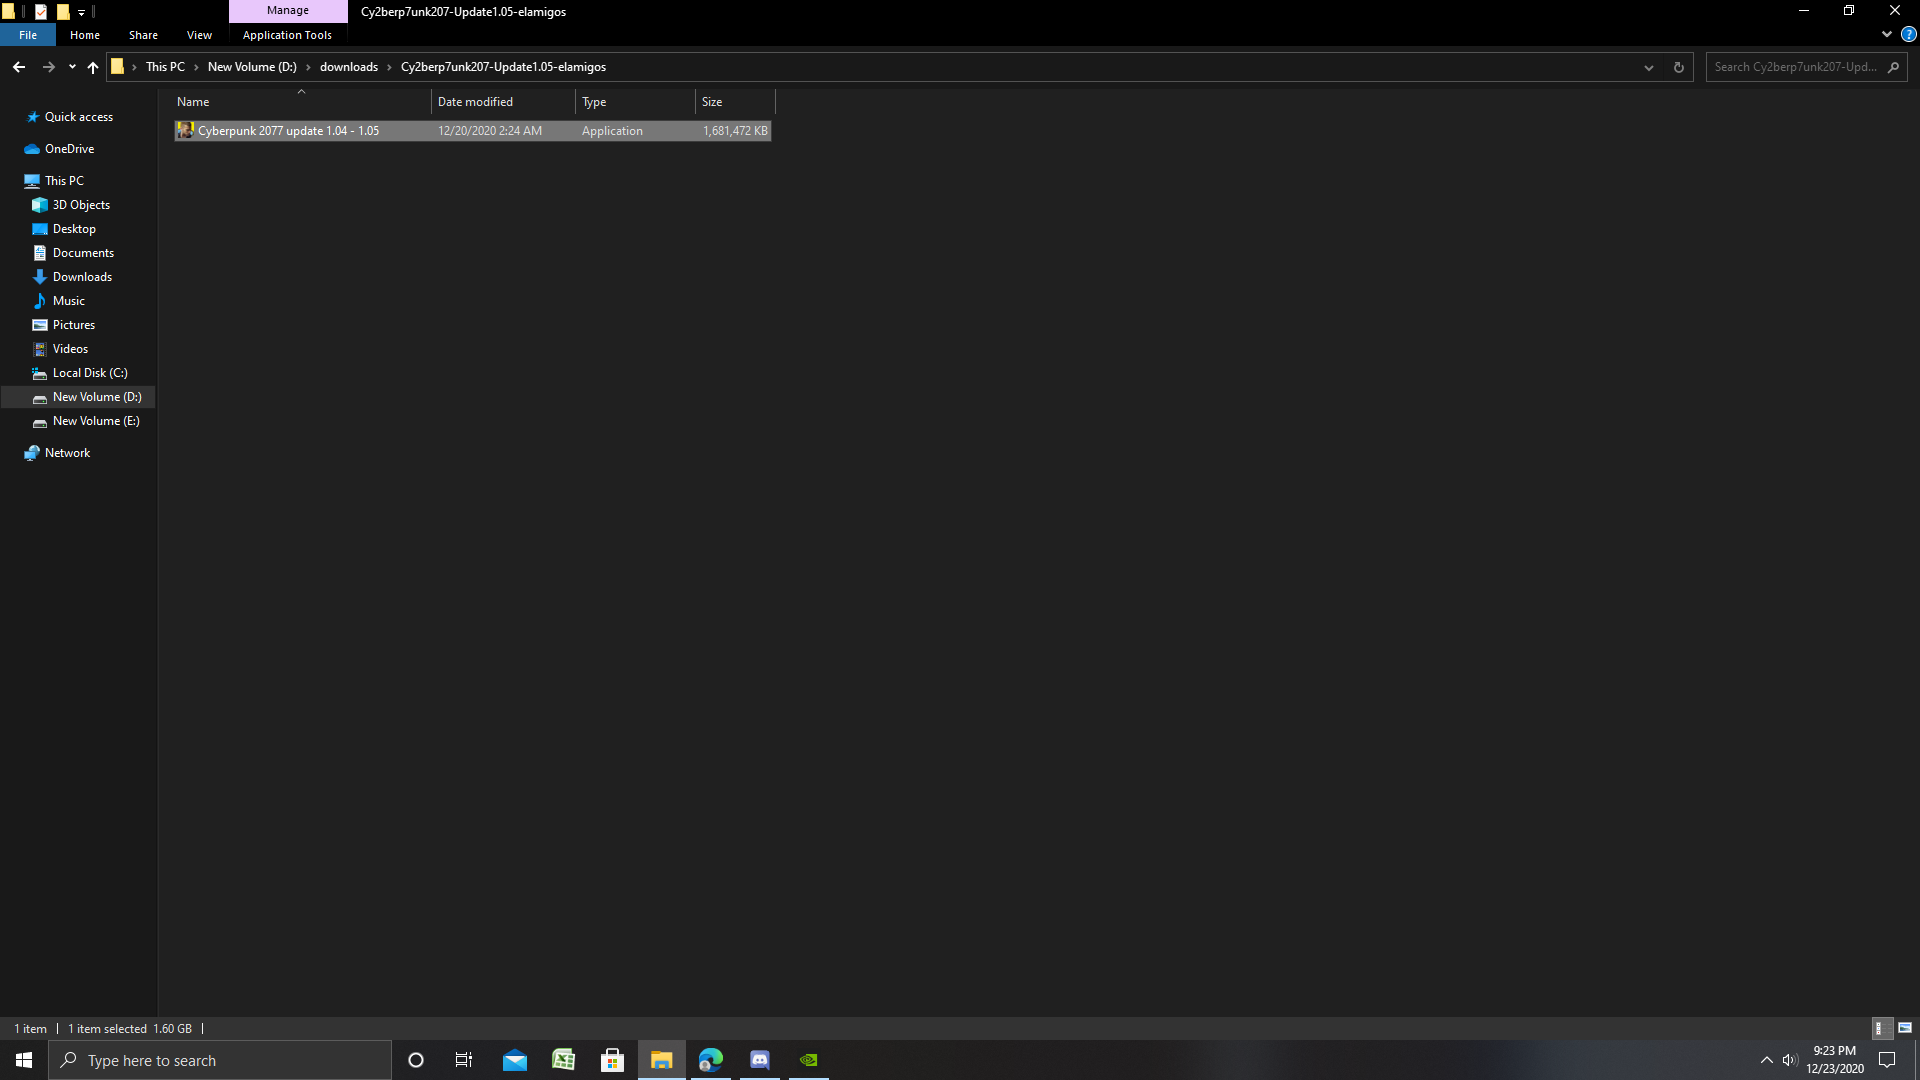The image size is (1920, 1080).
Task: Open Quick Access Toolbar customize dropdown
Action: [82, 12]
